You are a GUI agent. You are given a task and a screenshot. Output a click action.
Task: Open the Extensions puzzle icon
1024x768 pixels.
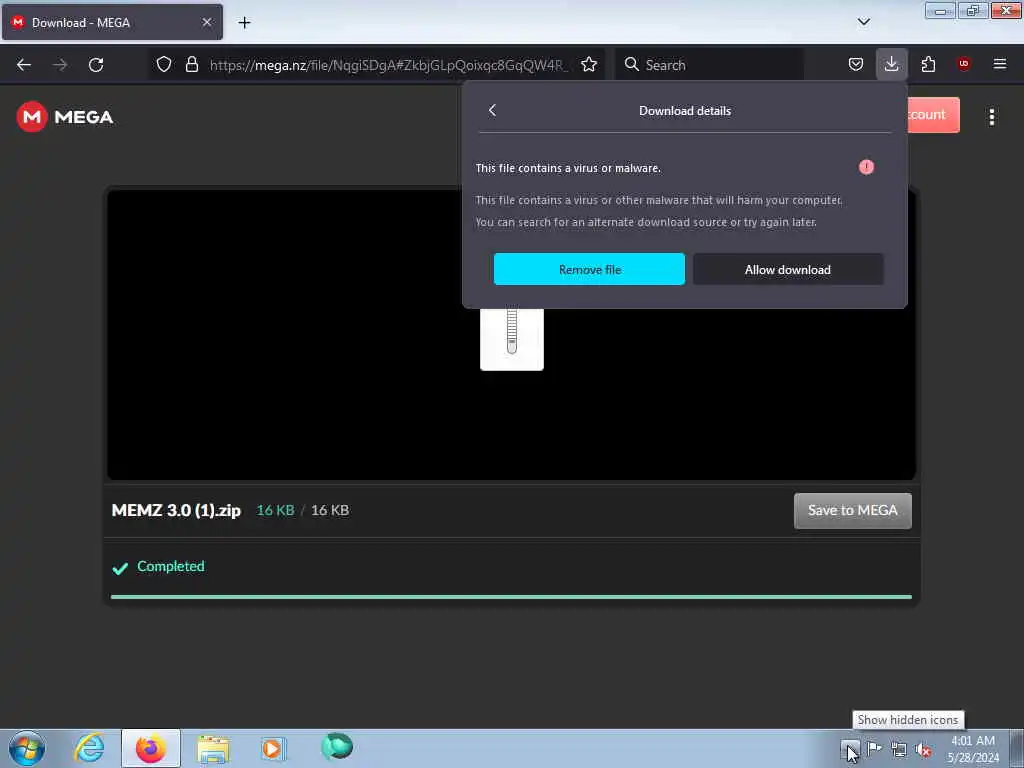[928, 64]
